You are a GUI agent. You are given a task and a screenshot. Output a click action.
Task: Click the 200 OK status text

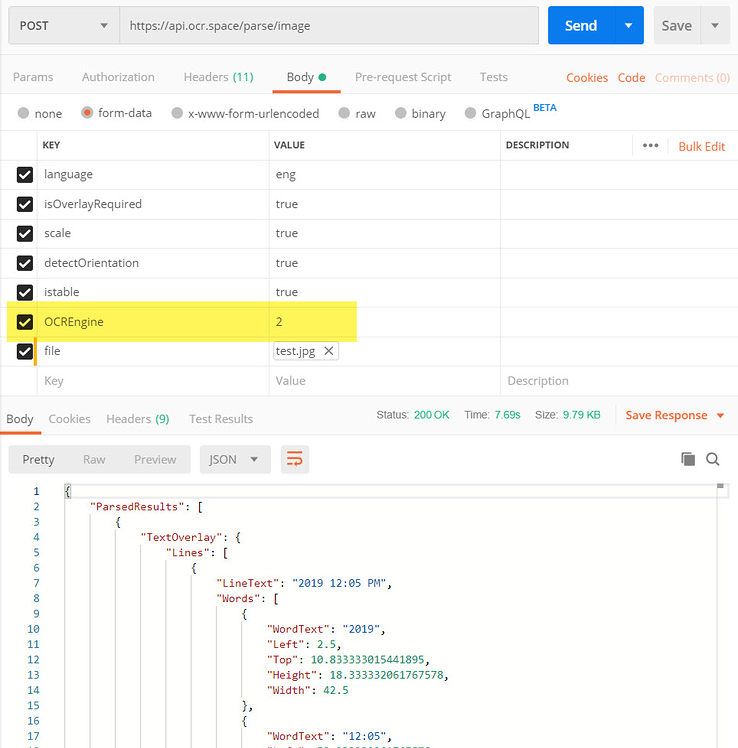point(431,415)
